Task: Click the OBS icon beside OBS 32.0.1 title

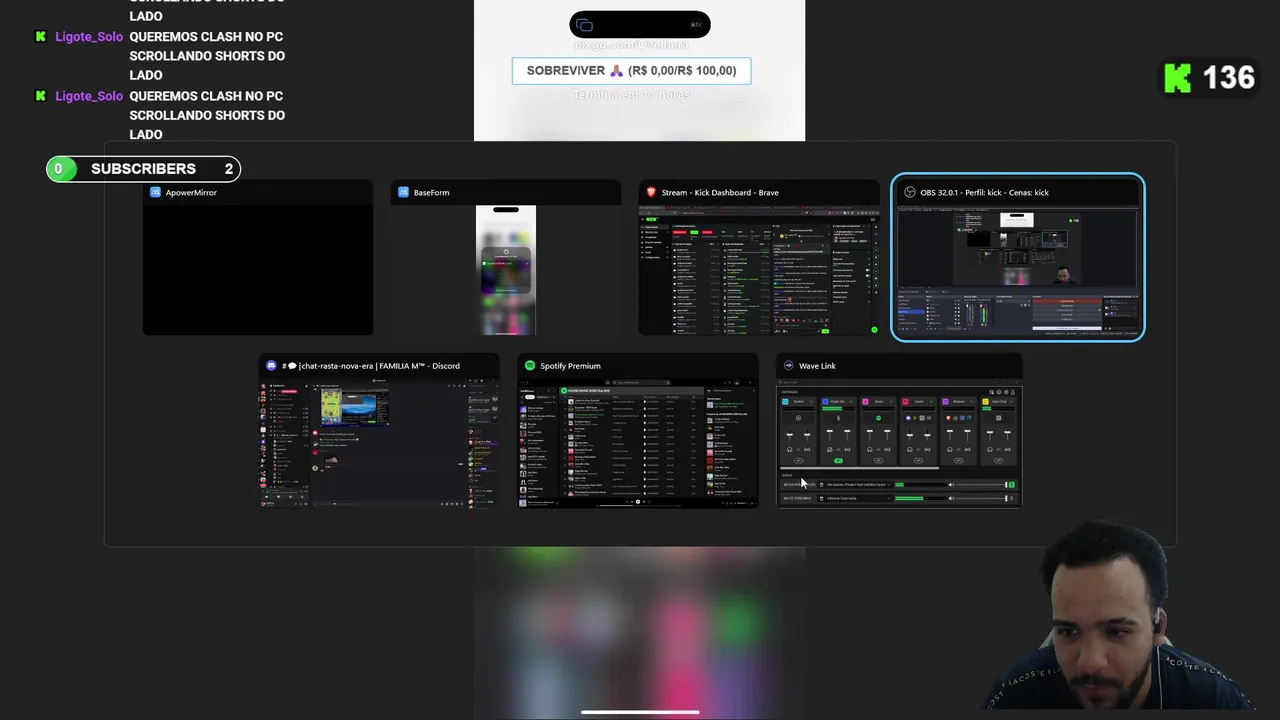Action: pos(910,192)
